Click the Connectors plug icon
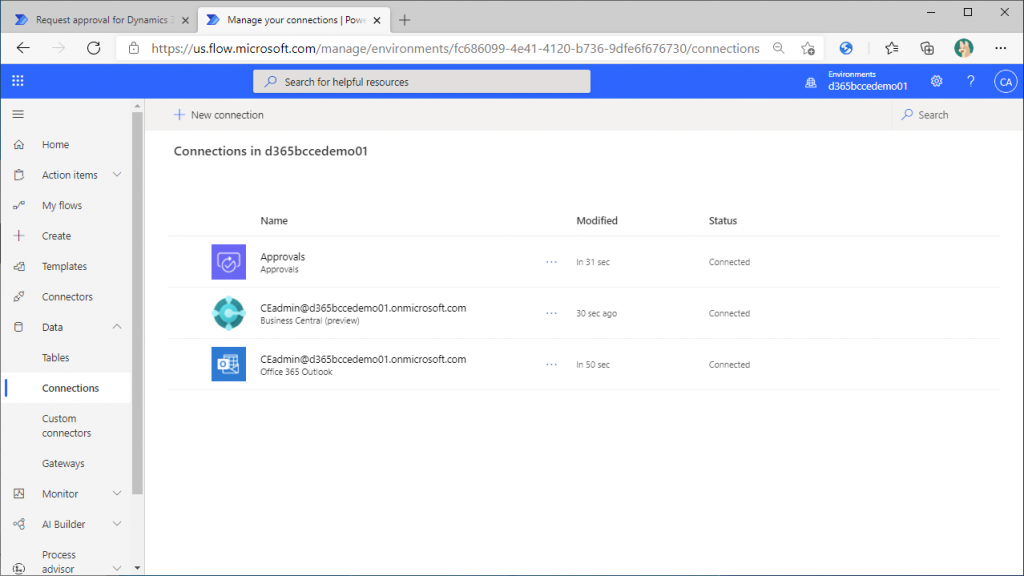The image size is (1024, 576). pos(19,296)
